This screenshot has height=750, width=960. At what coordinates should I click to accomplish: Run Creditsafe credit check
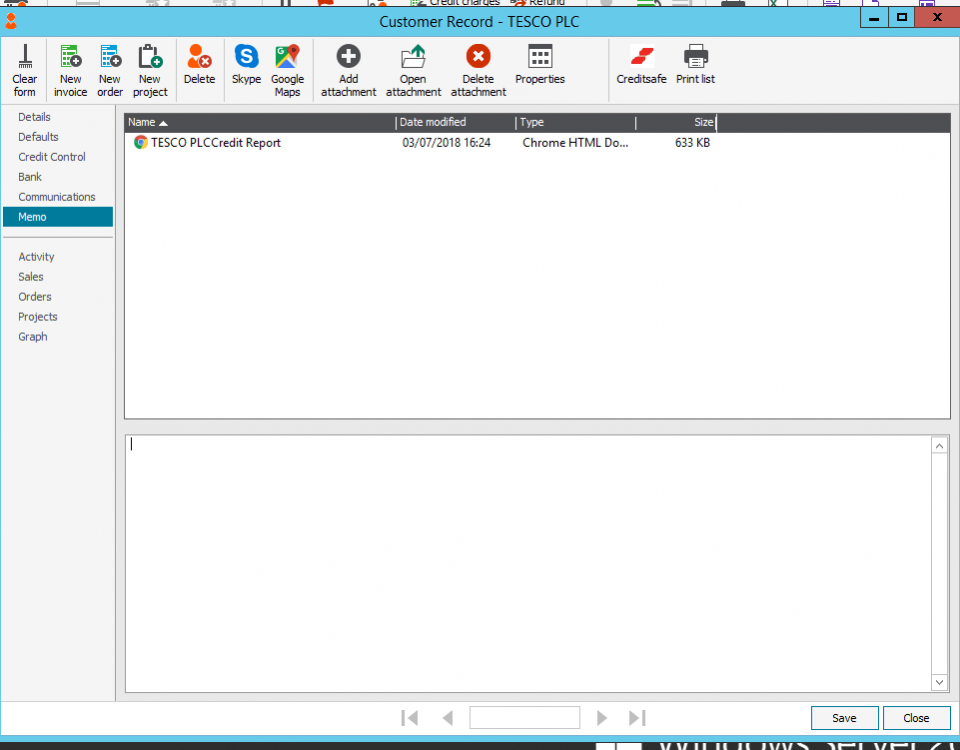(x=641, y=64)
